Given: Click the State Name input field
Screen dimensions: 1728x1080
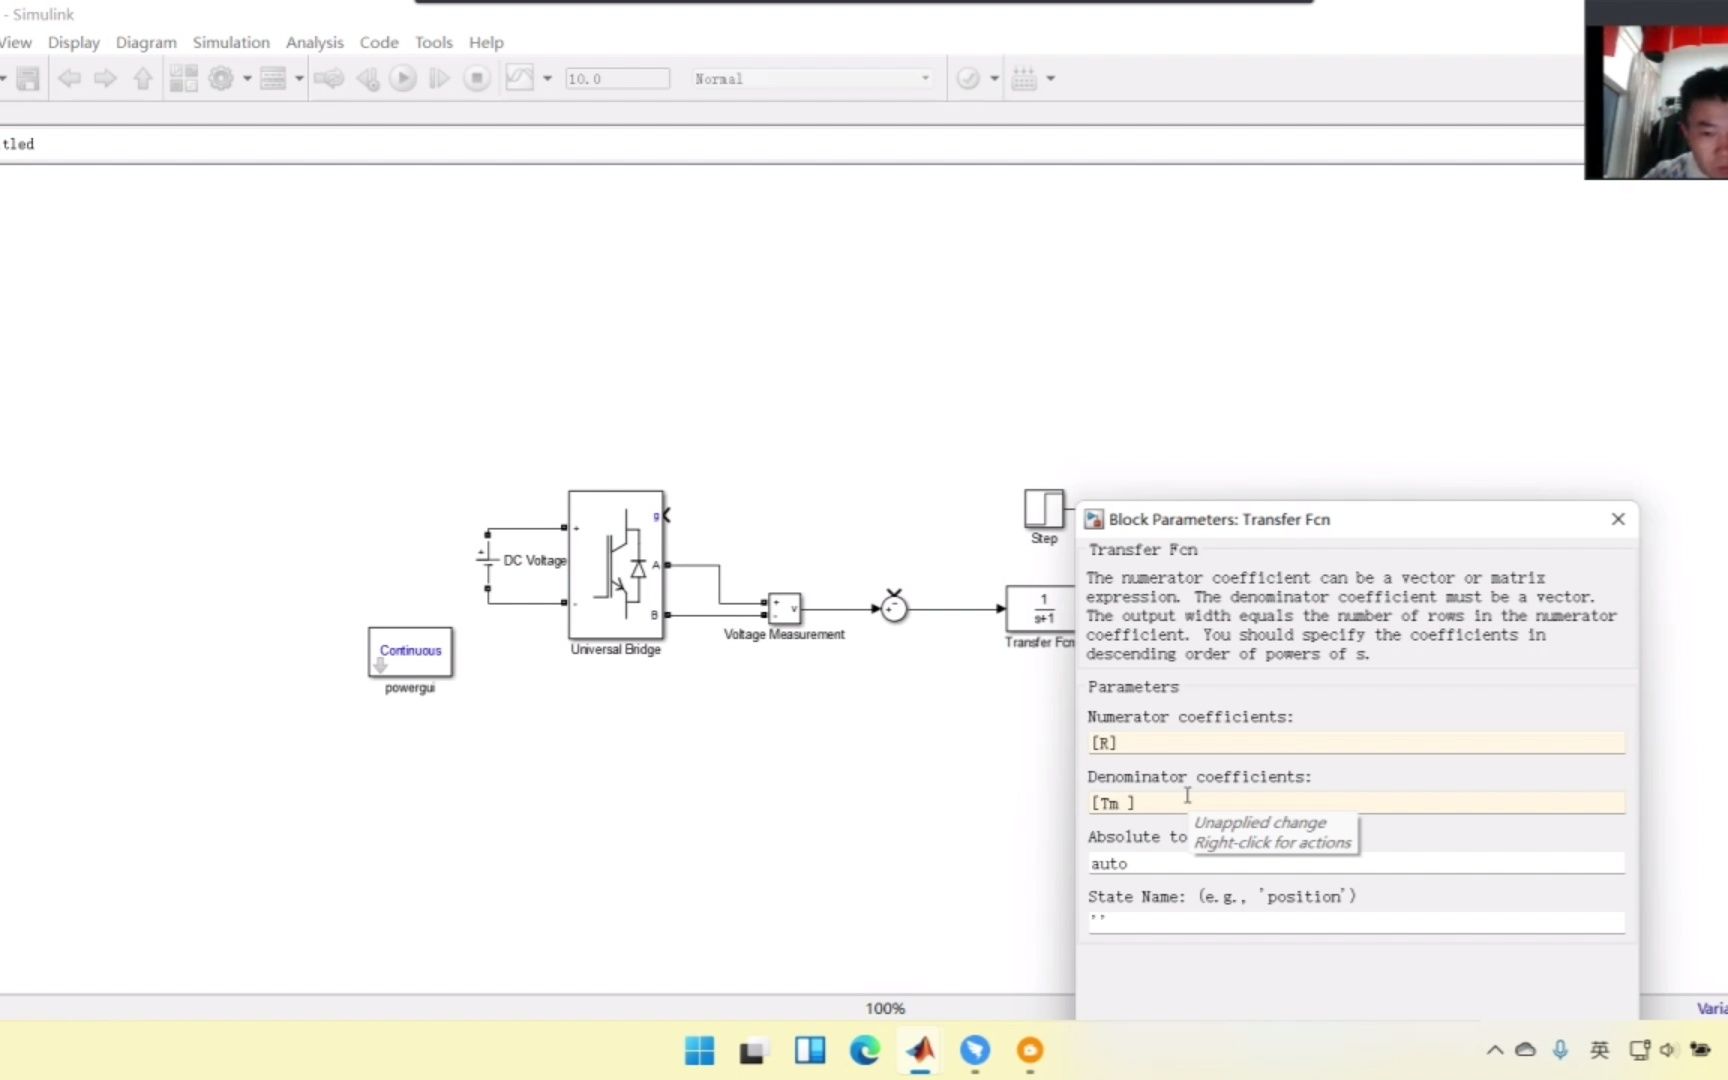Looking at the screenshot, I should 1356,921.
